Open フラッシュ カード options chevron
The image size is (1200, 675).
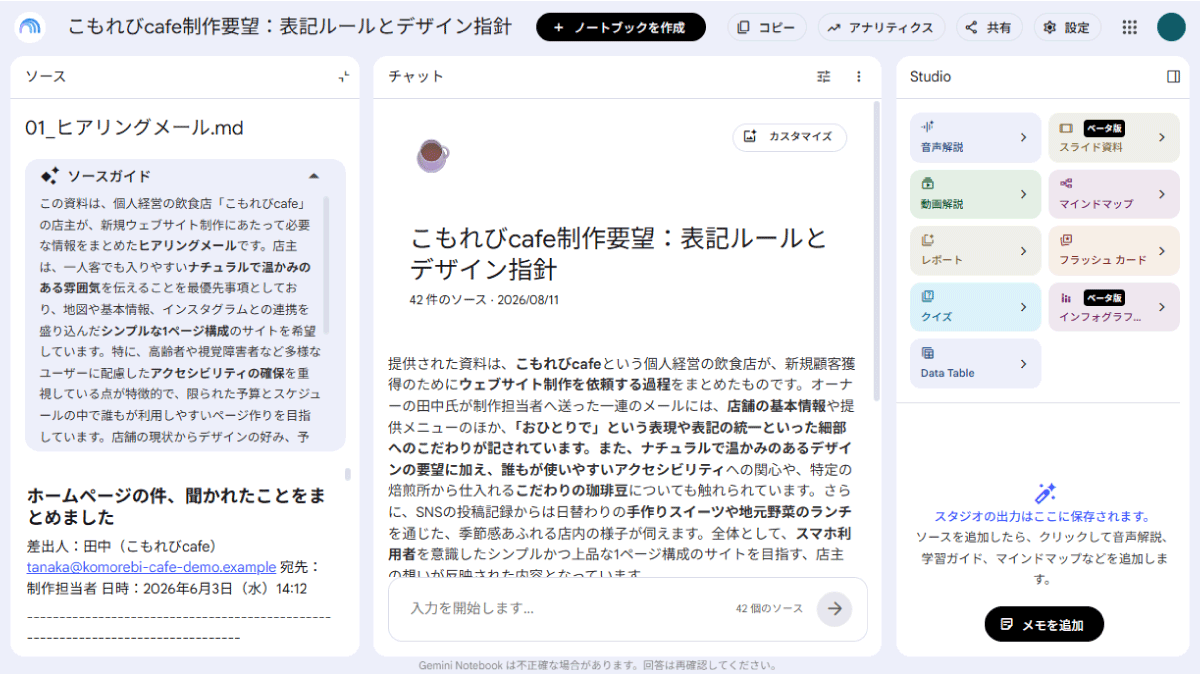[x=1162, y=251]
